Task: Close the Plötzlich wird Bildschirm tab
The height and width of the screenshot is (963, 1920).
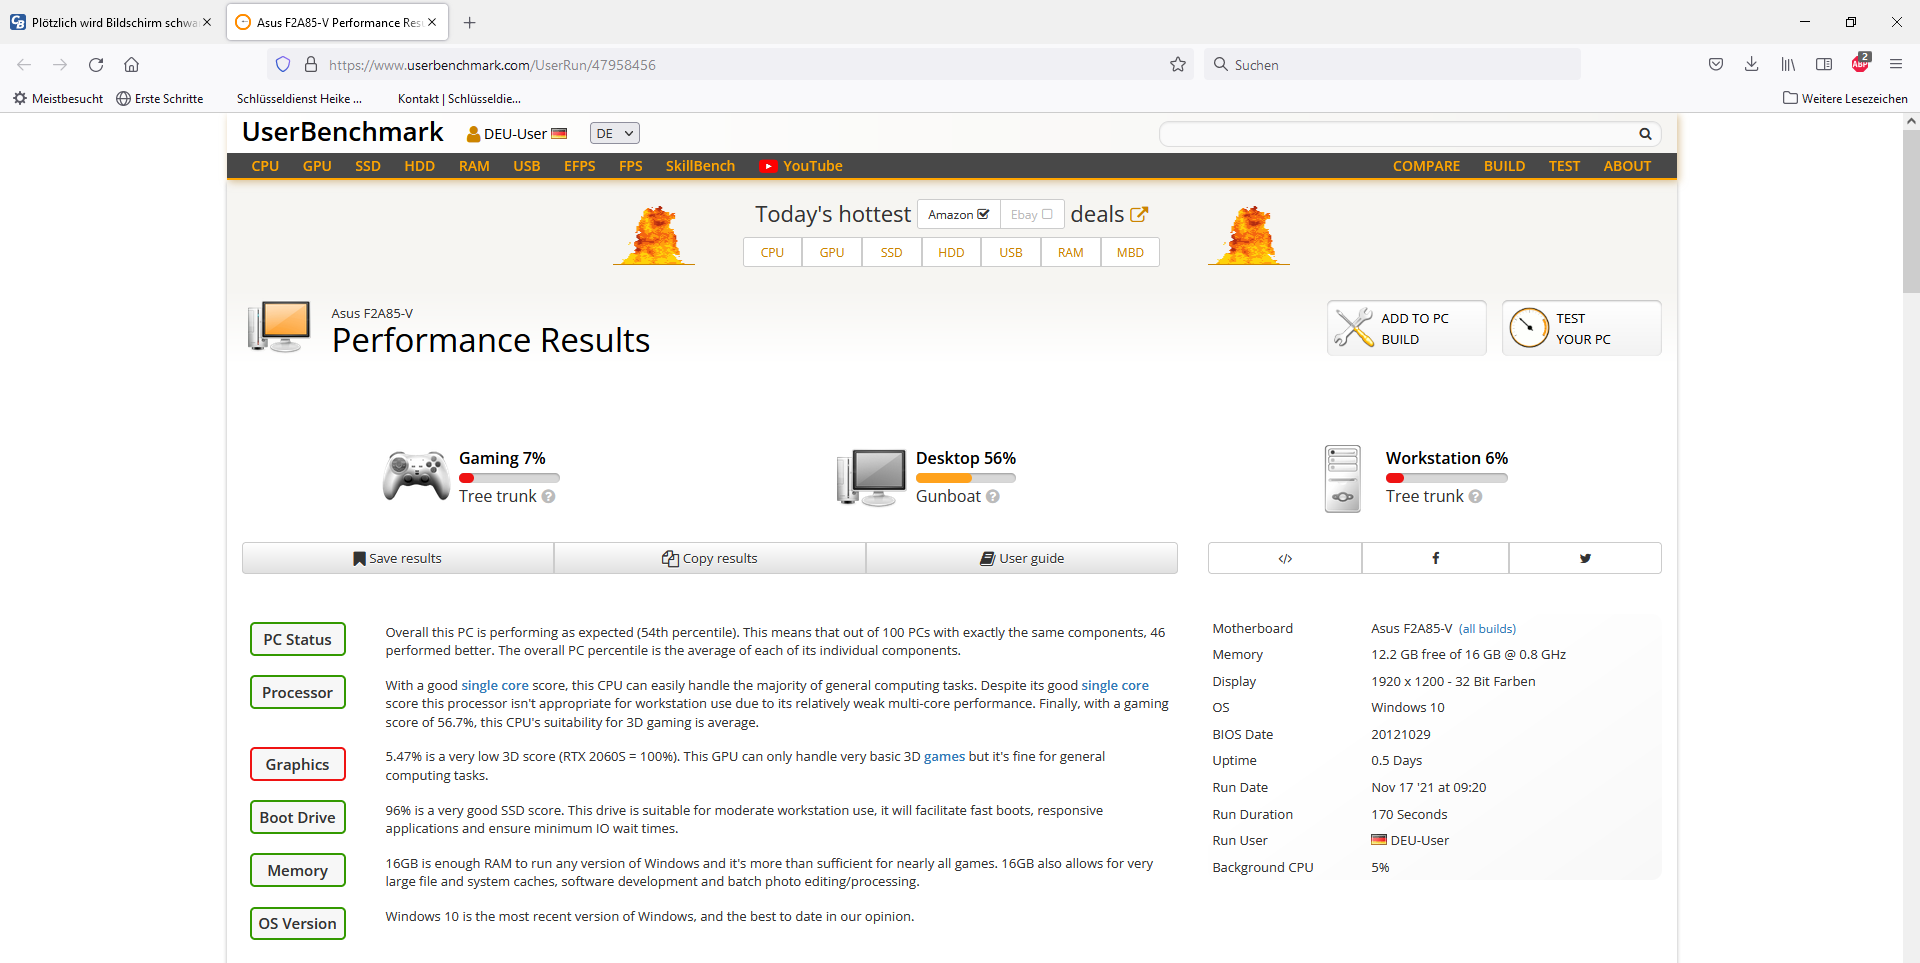Action: click(207, 22)
